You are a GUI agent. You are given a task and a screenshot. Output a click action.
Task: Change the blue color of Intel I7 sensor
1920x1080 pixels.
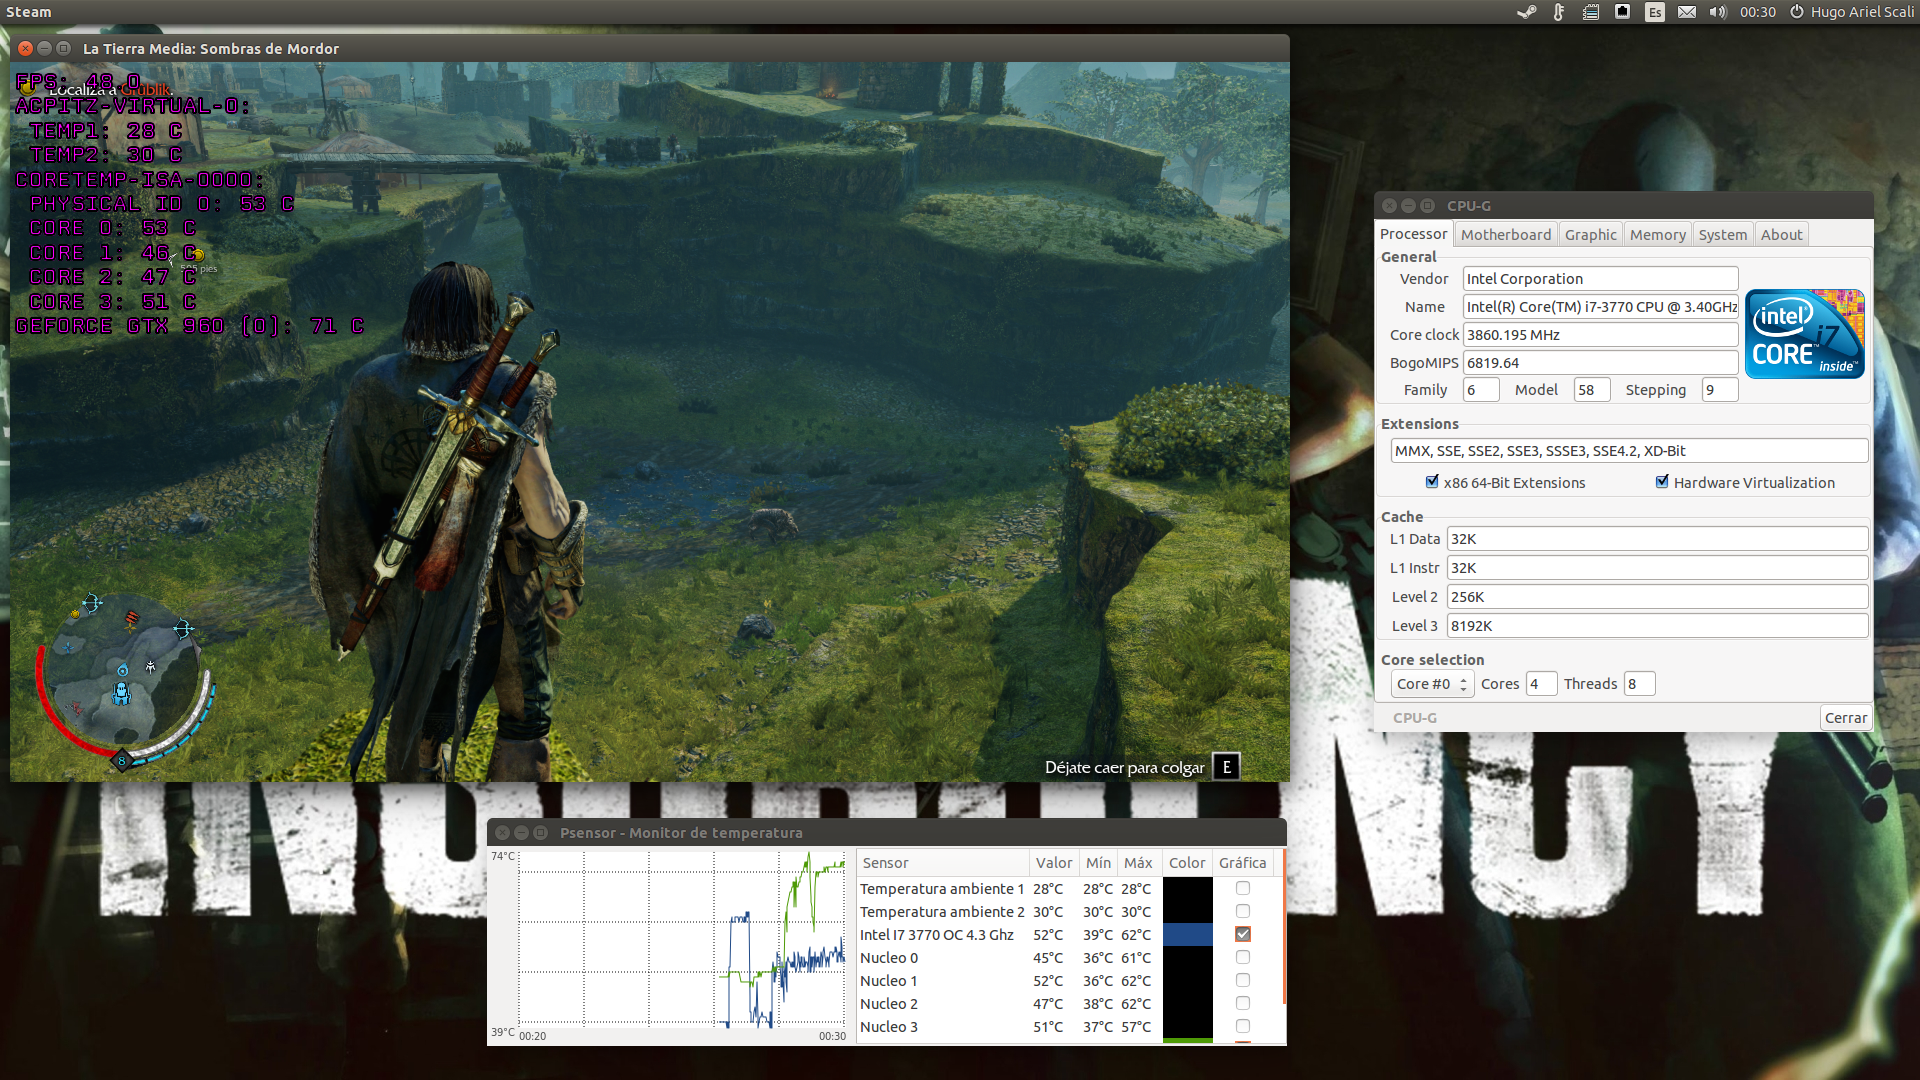[x=1188, y=934]
